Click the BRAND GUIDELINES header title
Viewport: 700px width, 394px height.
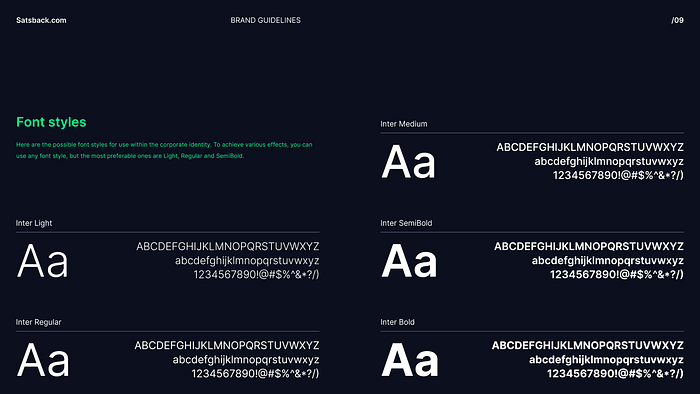tap(266, 20)
